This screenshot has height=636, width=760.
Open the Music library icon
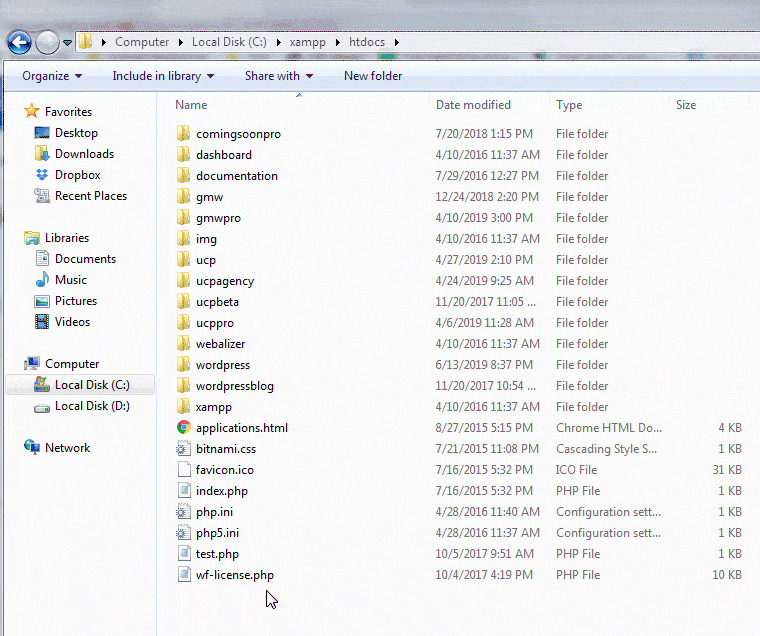pos(42,279)
